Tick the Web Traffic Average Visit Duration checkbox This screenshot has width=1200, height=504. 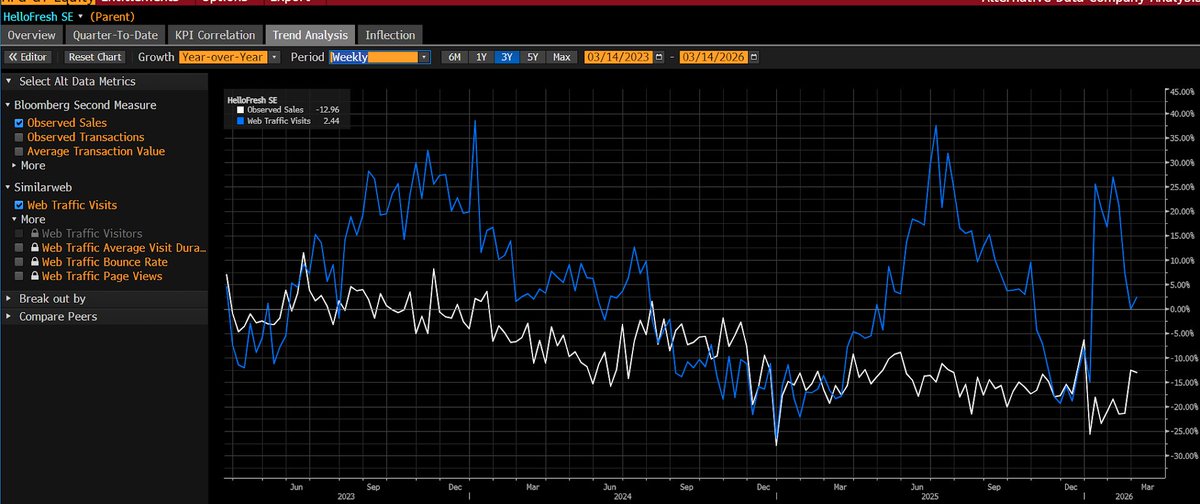[19, 248]
